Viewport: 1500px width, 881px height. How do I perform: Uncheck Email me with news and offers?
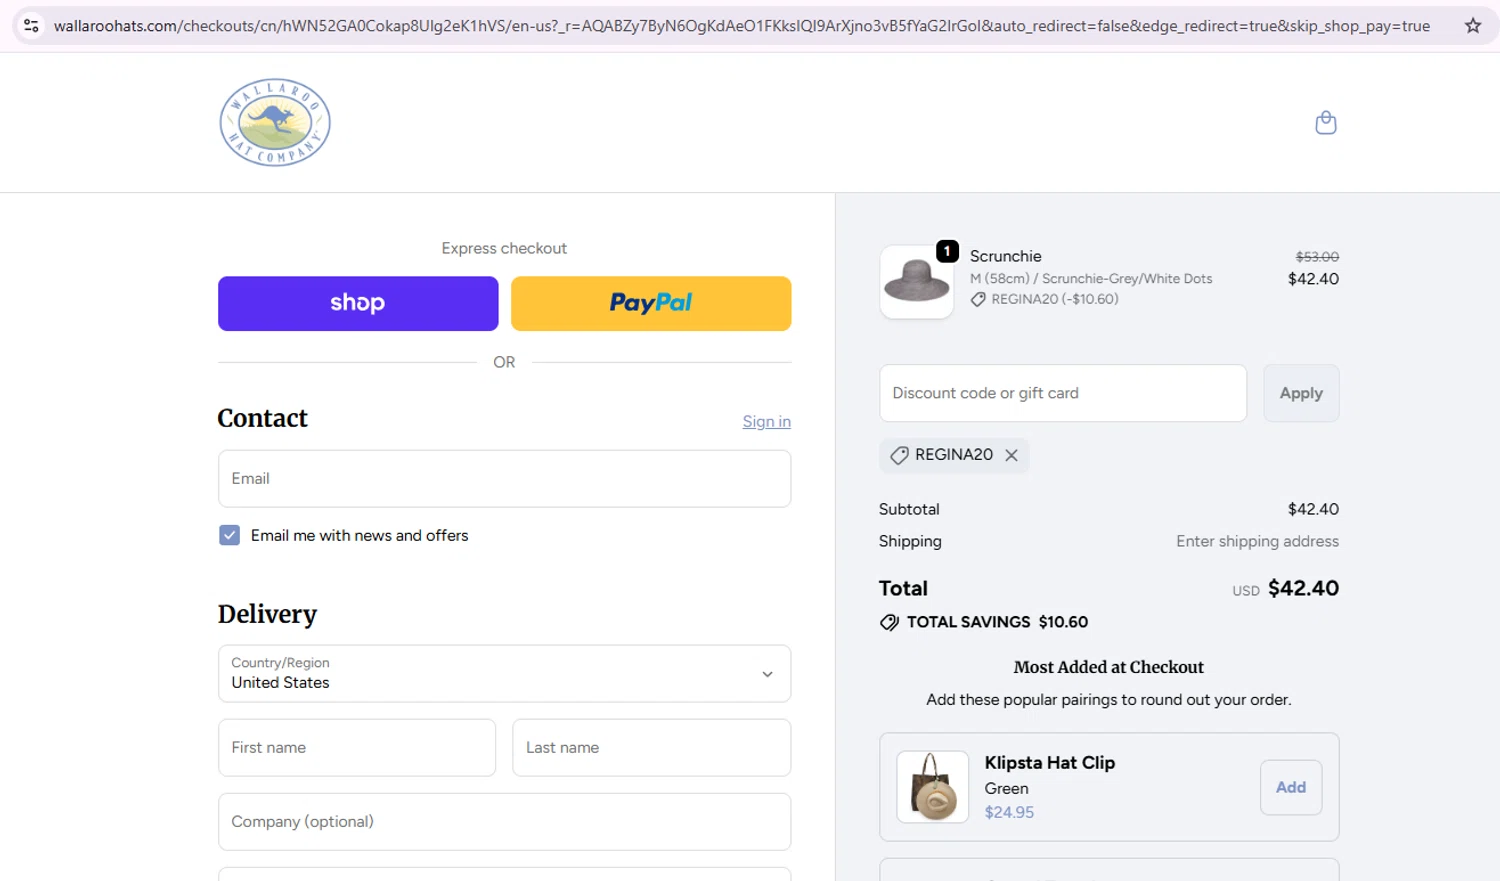click(x=229, y=535)
